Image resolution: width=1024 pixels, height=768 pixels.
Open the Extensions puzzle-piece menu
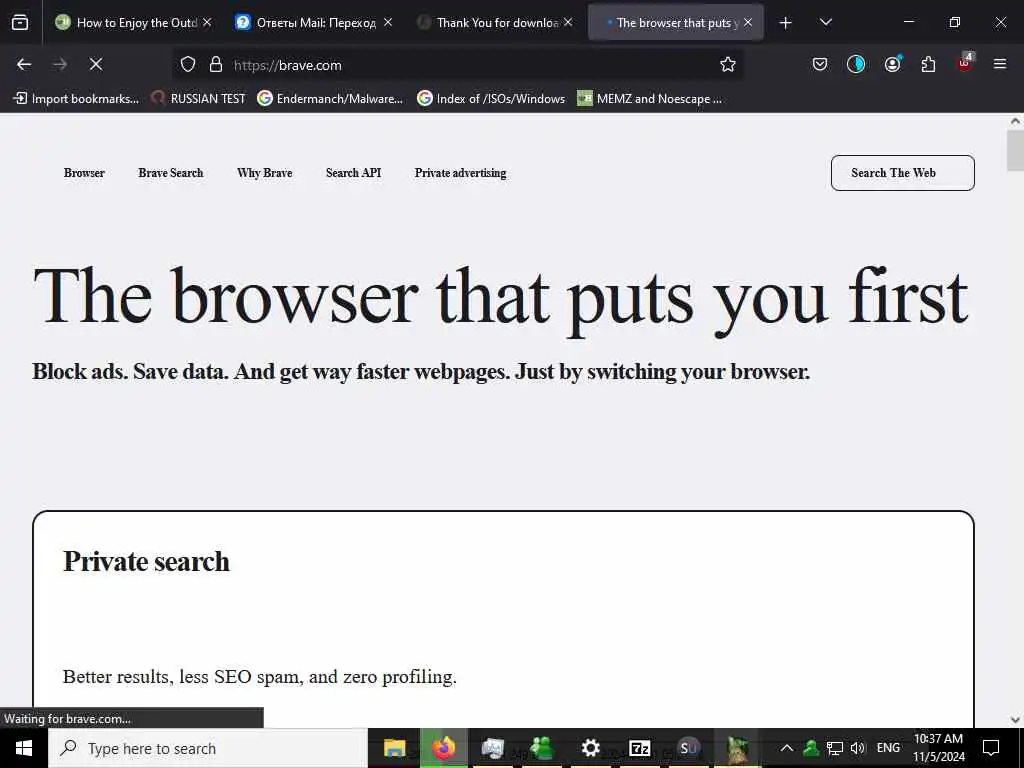pyautogui.click(x=928, y=64)
